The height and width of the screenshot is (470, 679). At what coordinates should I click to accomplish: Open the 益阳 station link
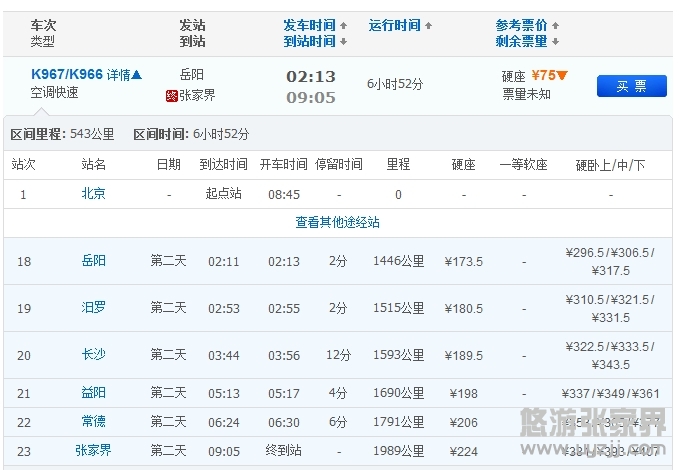pyautogui.click(x=93, y=393)
